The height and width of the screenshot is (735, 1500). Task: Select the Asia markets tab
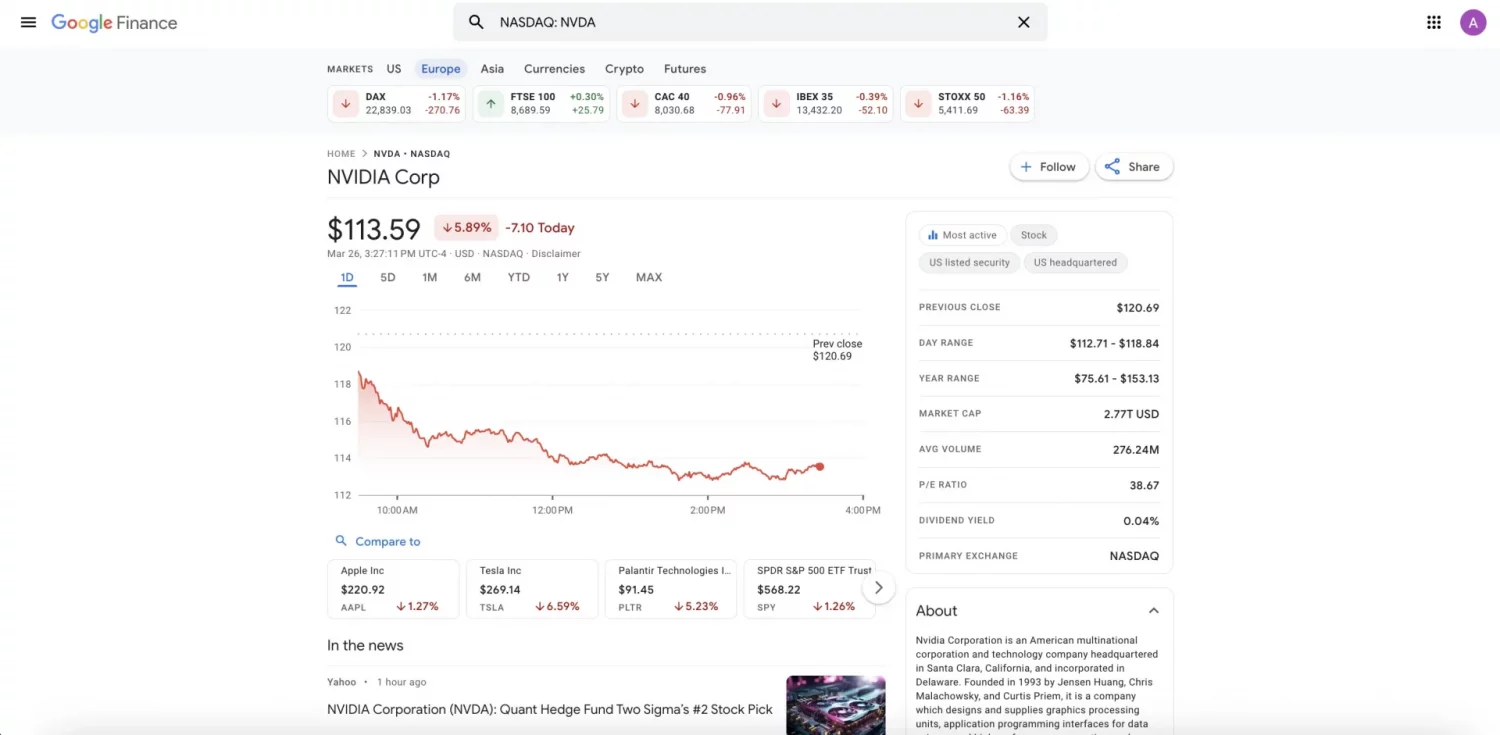click(x=492, y=69)
